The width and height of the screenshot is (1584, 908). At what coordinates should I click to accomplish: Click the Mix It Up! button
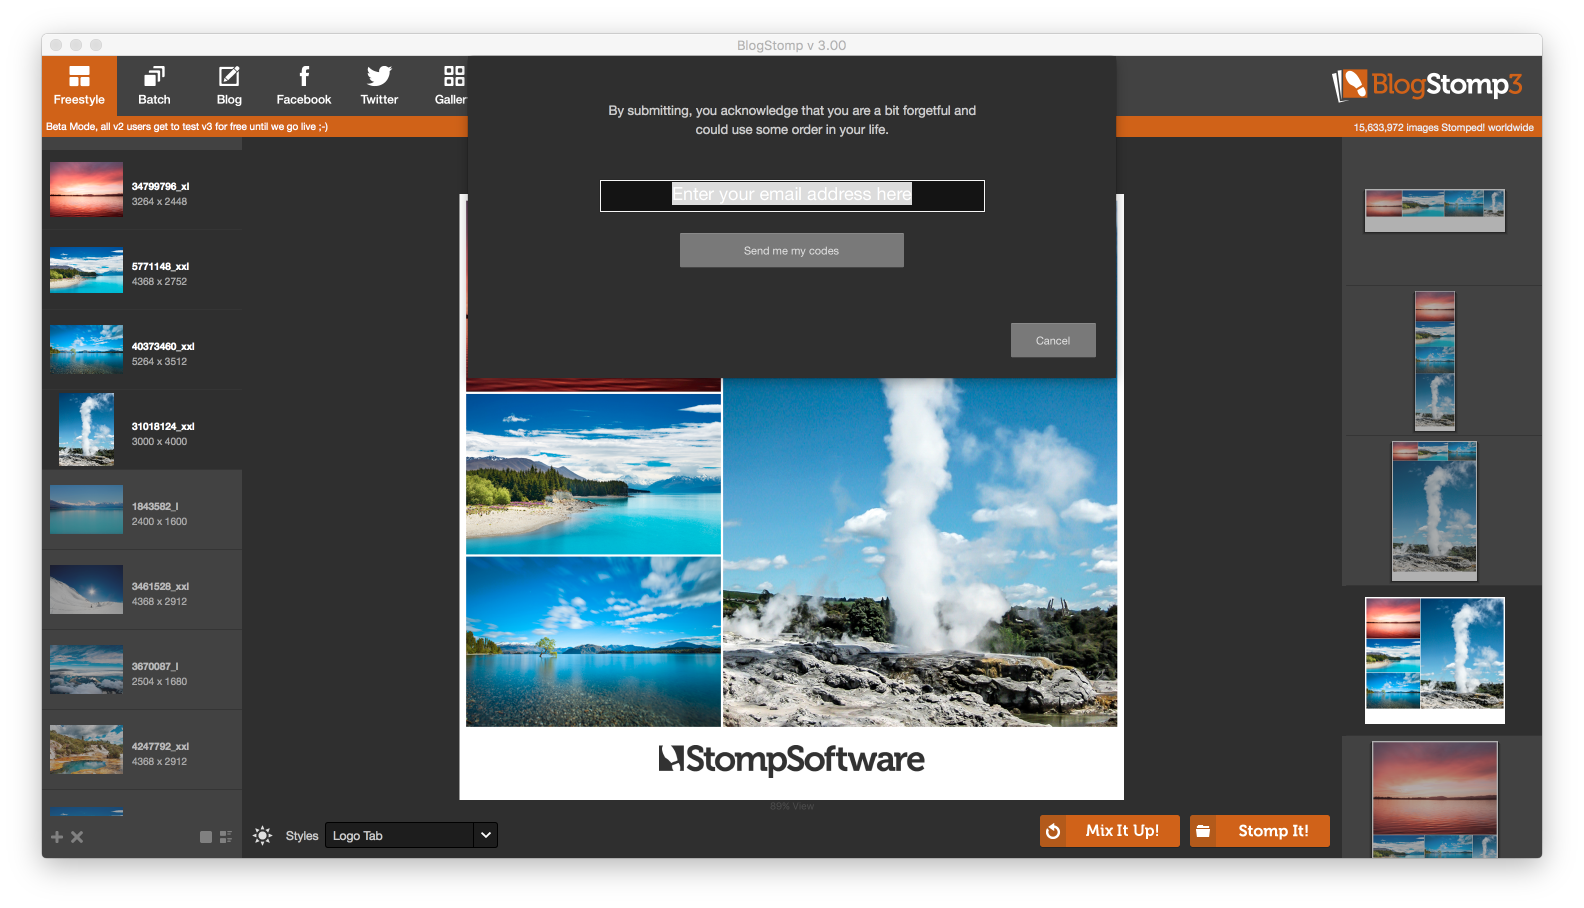(x=1110, y=831)
